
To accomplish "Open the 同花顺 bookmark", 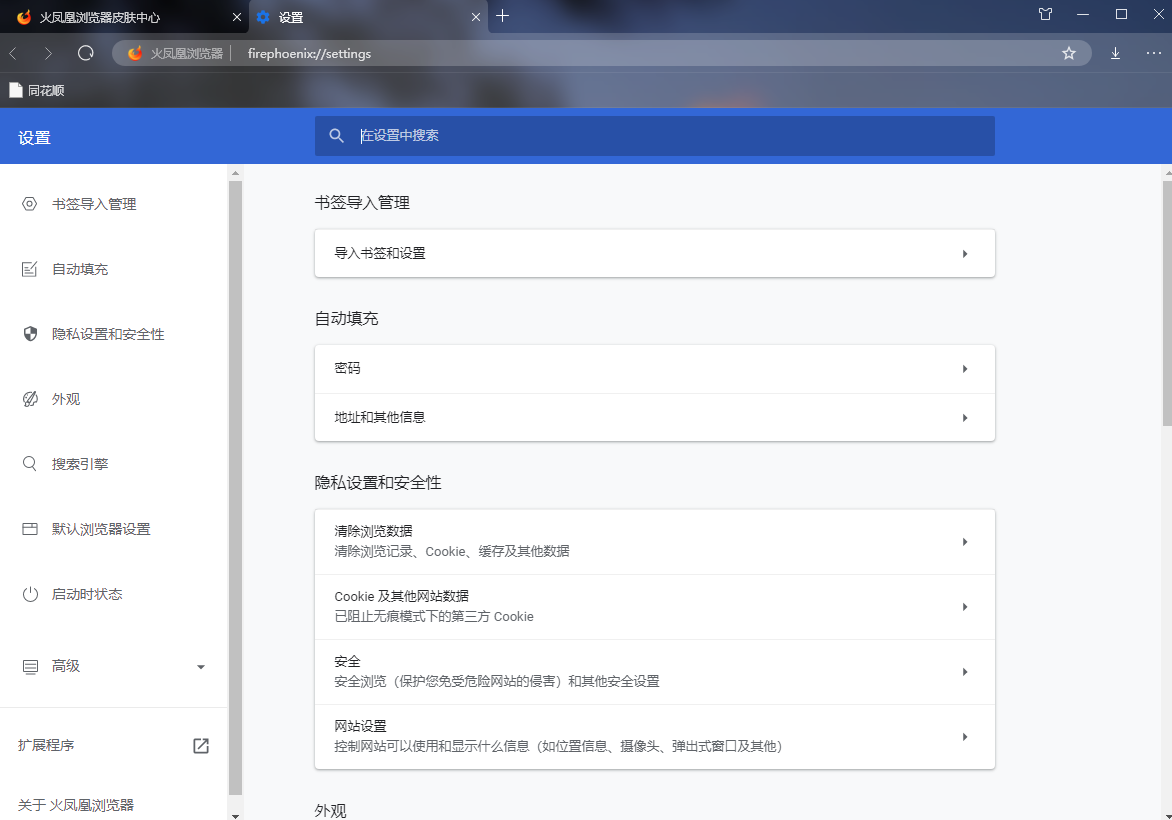I will (x=38, y=89).
